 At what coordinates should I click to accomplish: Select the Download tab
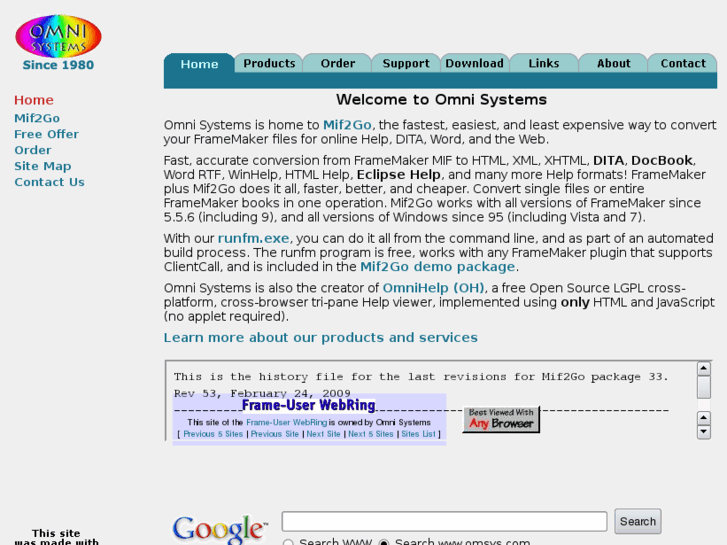pyautogui.click(x=474, y=64)
